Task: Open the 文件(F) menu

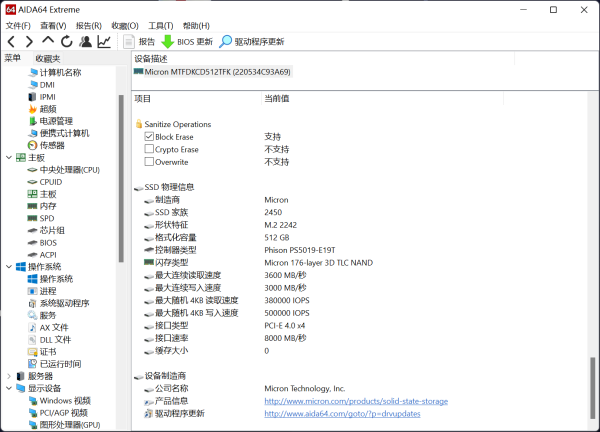Action: (x=18, y=26)
